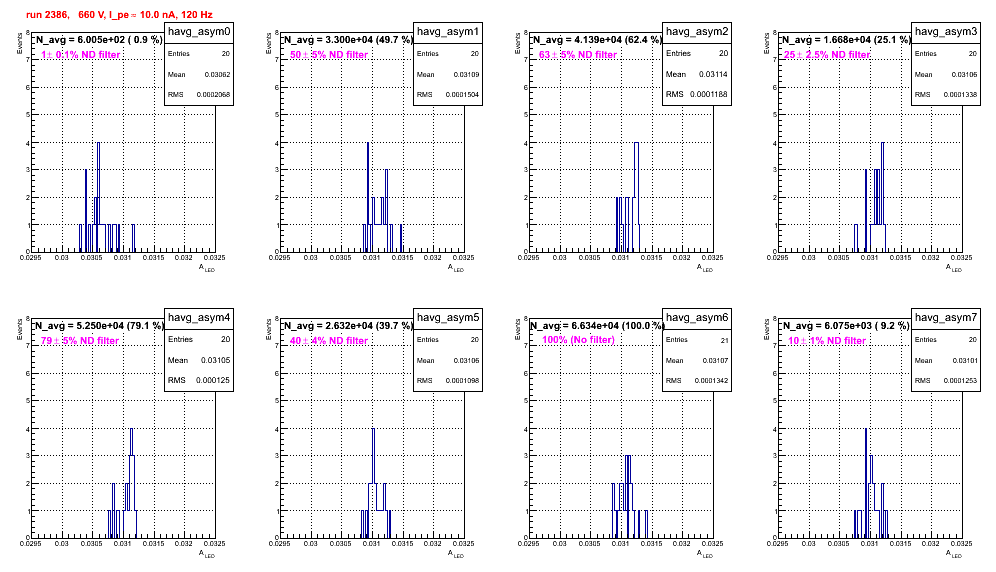Image resolution: width=996 pixels, height=572 pixels.
Task: Click the tallest histogram bar in havg_asym5 plot
Action: click(x=373, y=483)
